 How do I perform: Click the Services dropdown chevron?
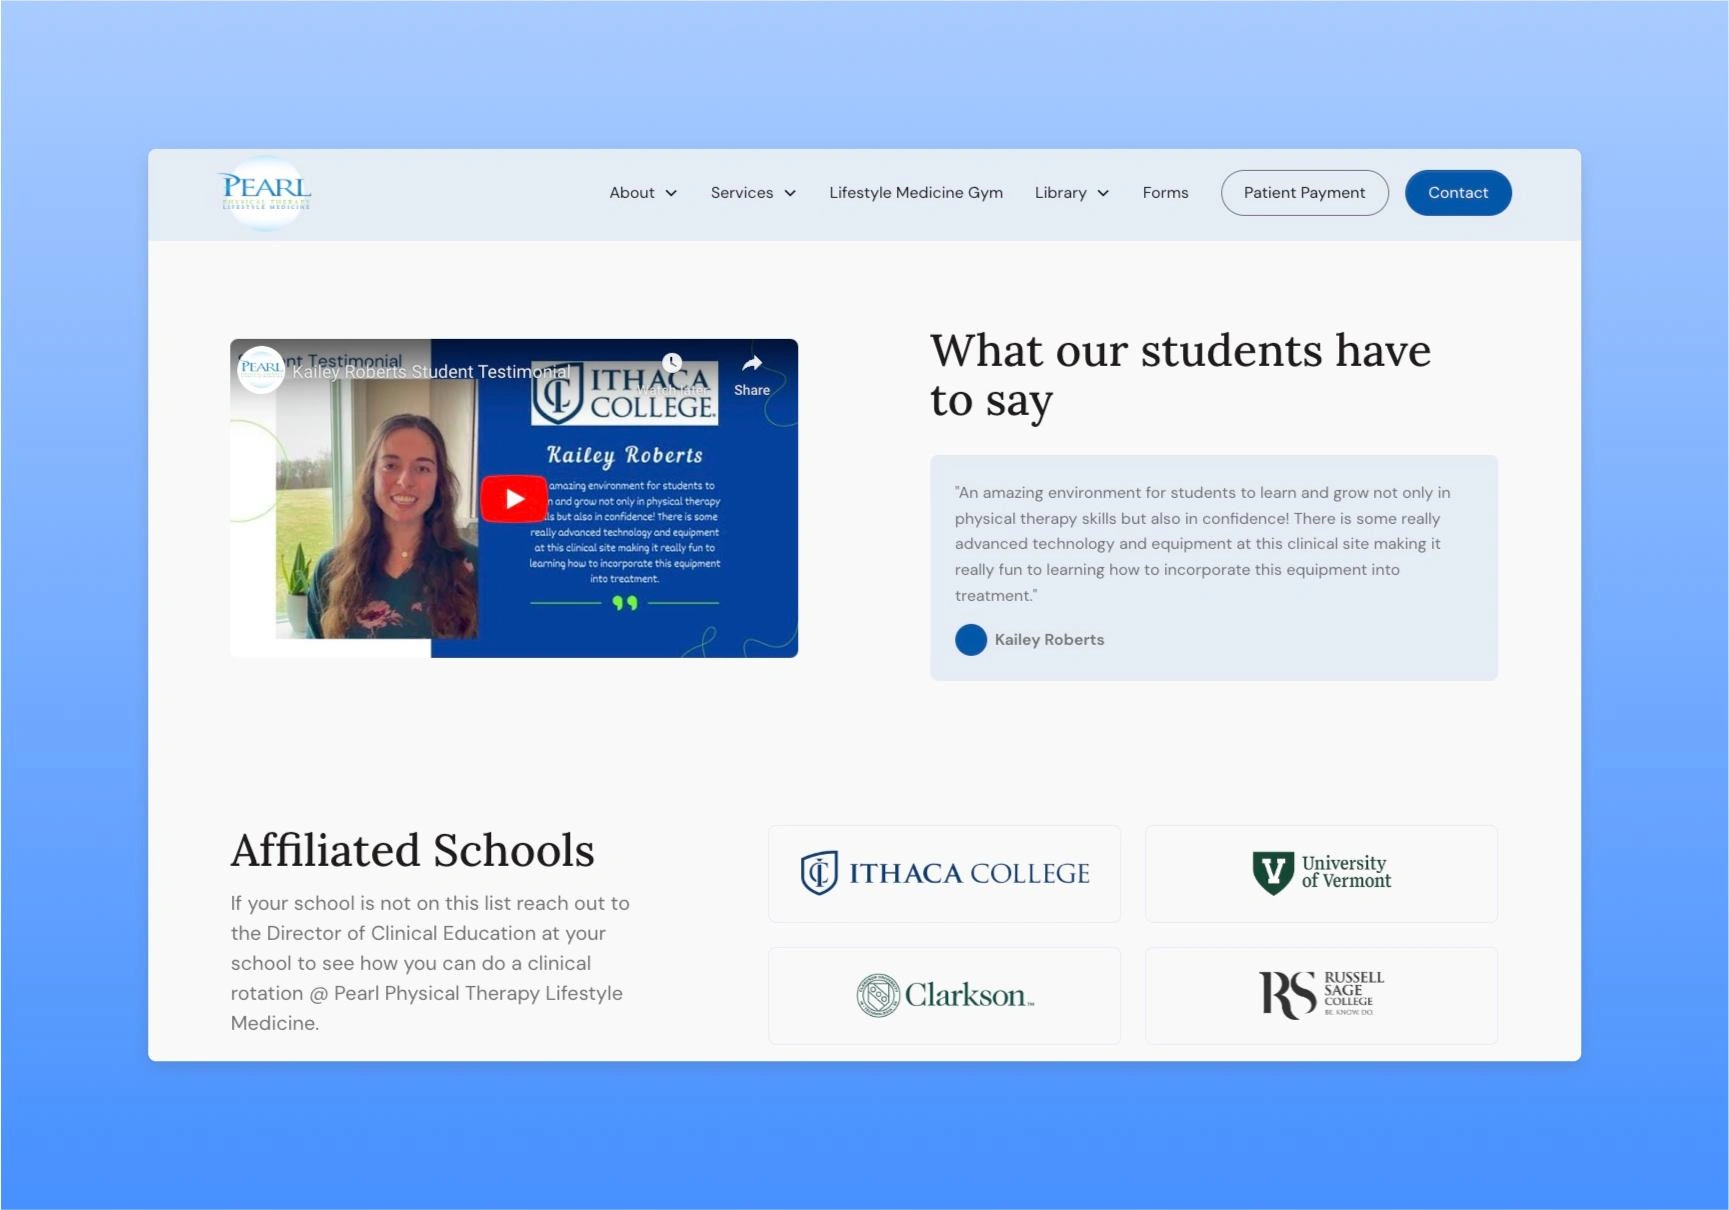coord(790,193)
